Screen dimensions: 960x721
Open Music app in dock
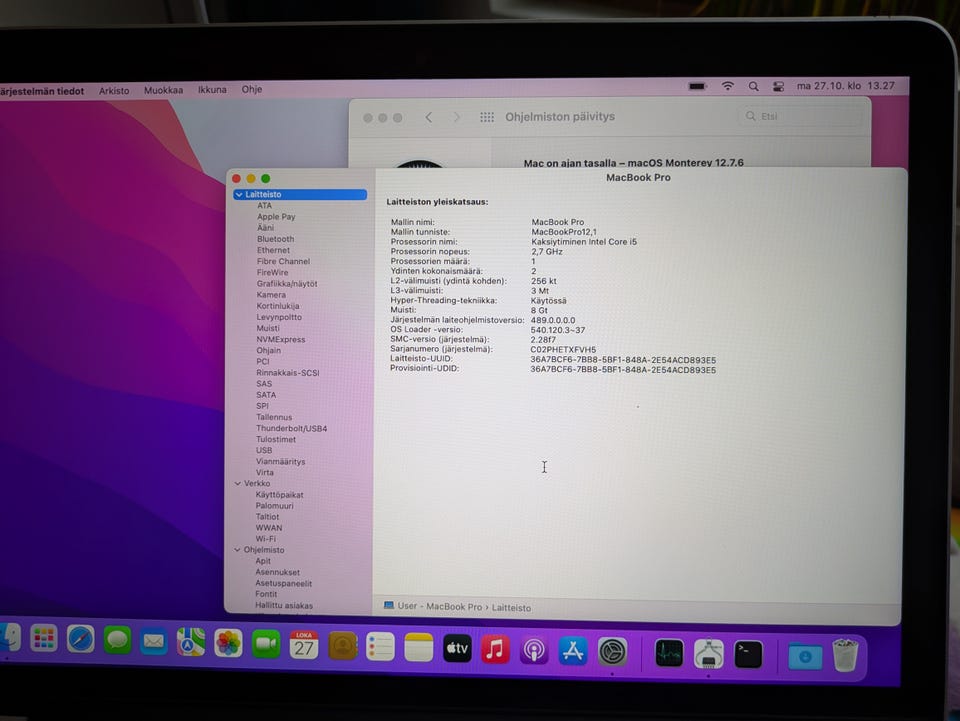(495, 649)
